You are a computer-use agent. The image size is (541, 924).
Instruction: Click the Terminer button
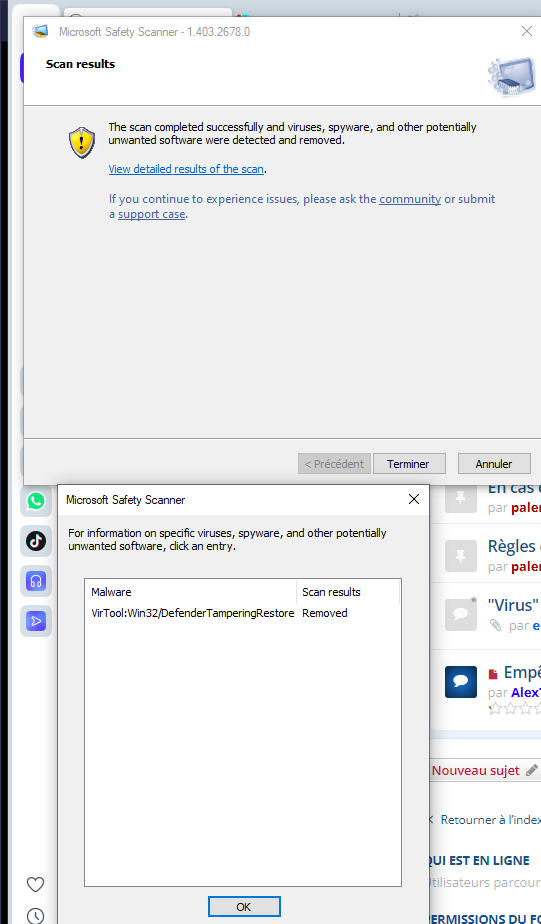[x=408, y=464]
